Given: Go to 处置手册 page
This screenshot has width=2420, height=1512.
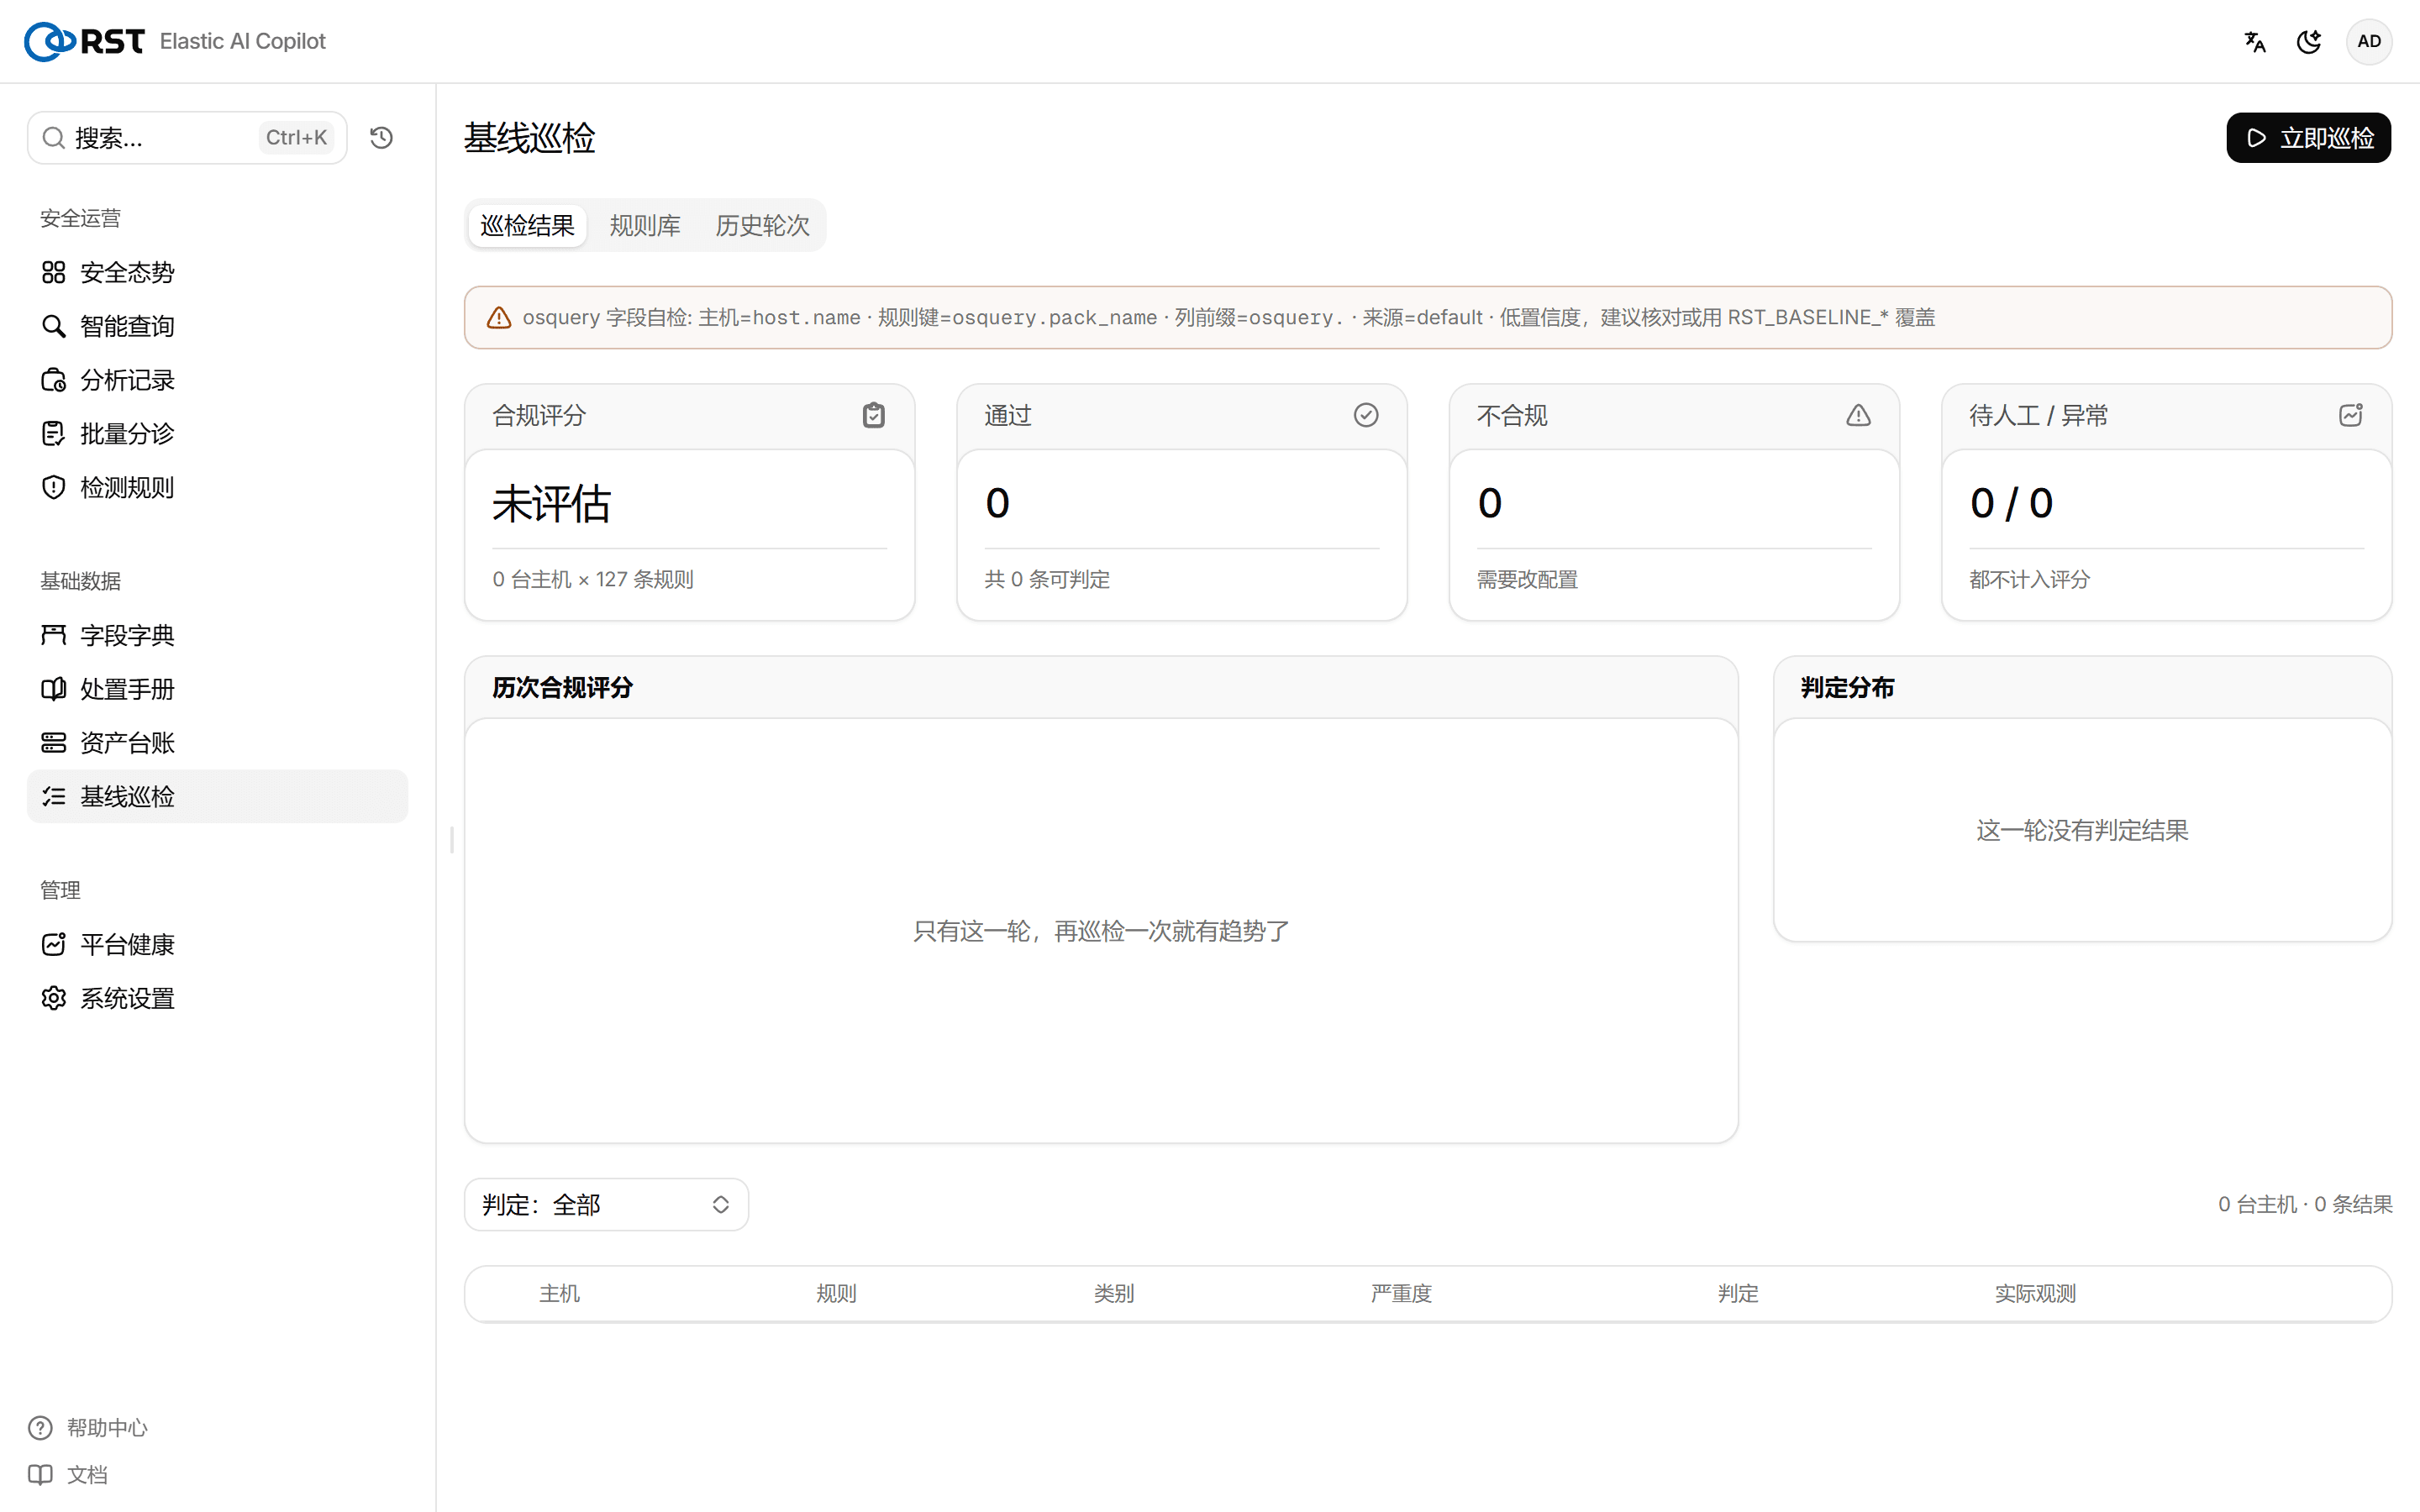Looking at the screenshot, I should 217,689.
